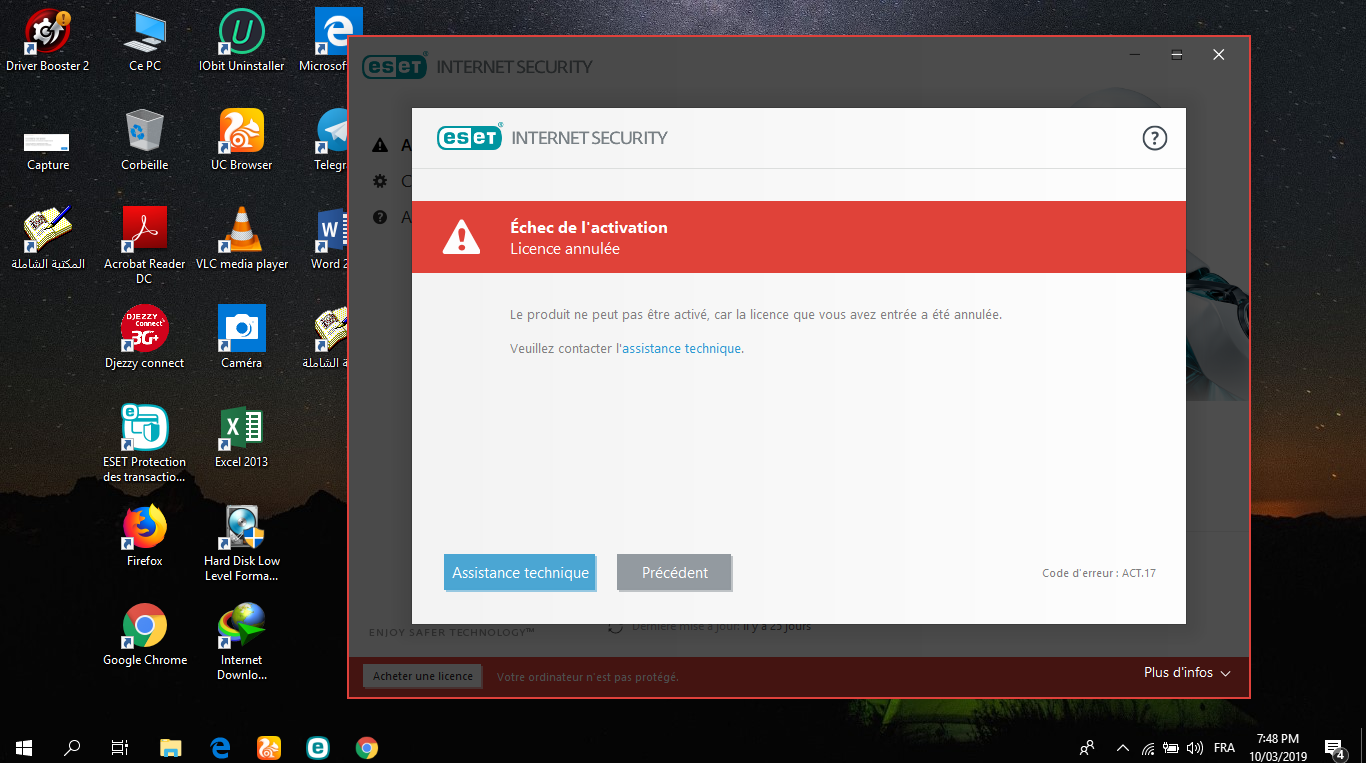This screenshot has width=1366, height=763.
Task: Open the Word 2013 shortcut behind the ESET window
Action: [330, 239]
